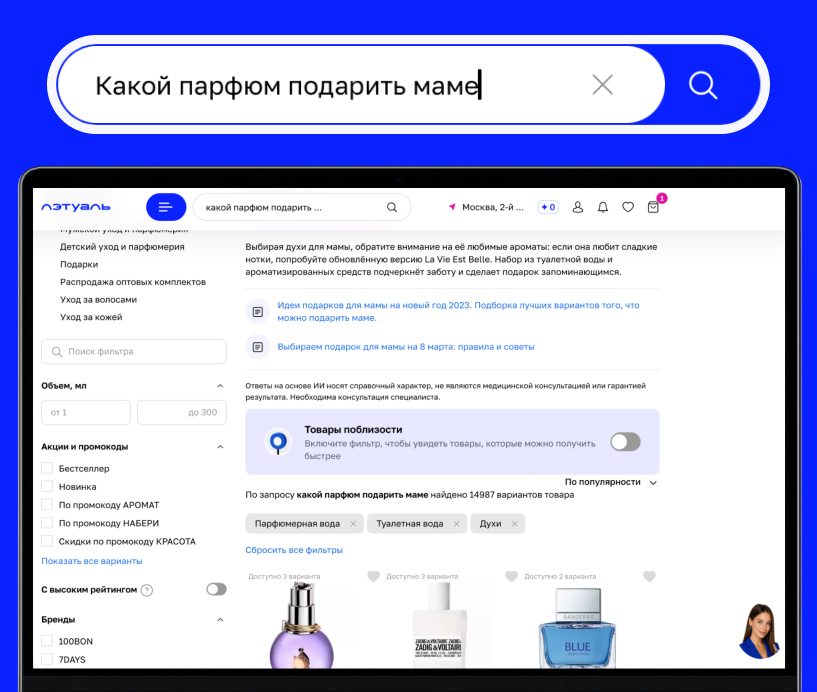Screen dimensions: 817x692
Task: Select the Распродажа оптовых комплектов category
Action: click(133, 282)
